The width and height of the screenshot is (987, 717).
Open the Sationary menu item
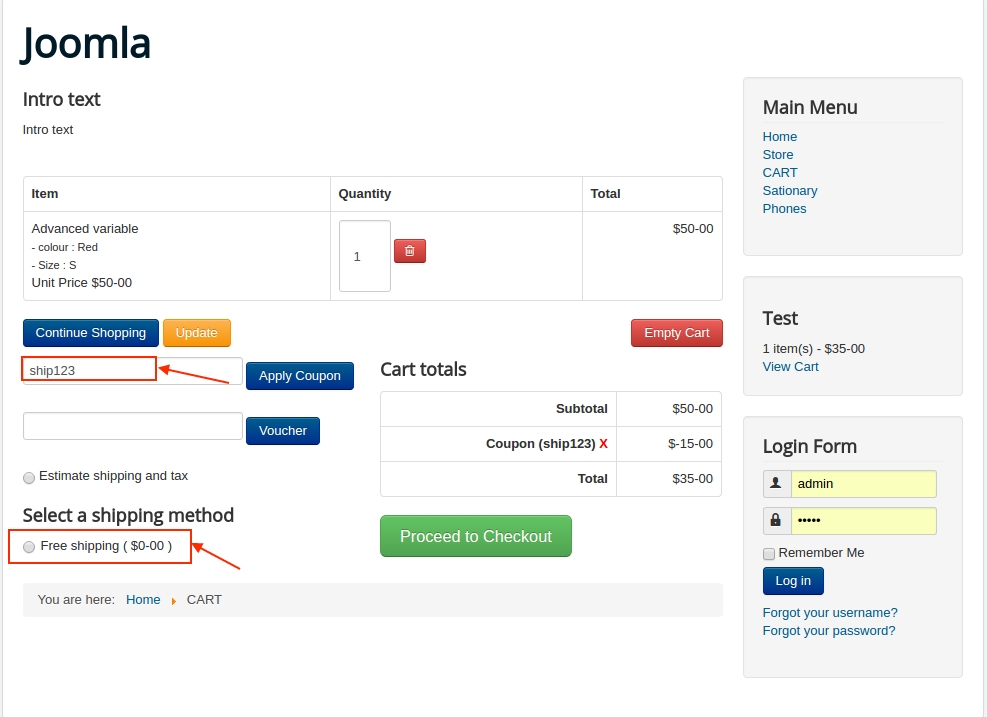click(790, 191)
